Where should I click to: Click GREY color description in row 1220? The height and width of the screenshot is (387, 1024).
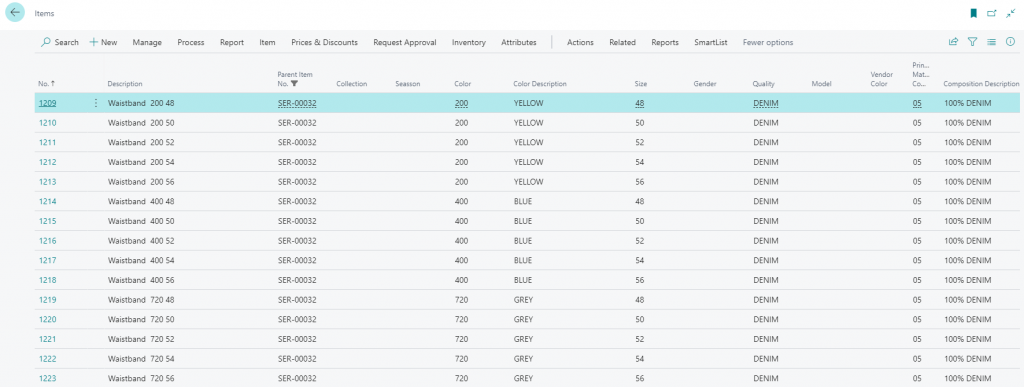[x=523, y=320]
